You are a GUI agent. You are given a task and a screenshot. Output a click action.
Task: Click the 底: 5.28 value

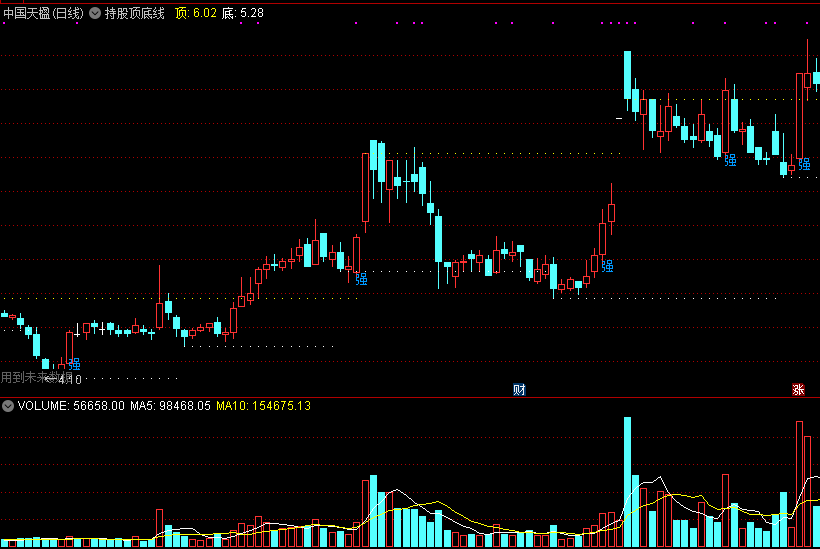pos(243,13)
